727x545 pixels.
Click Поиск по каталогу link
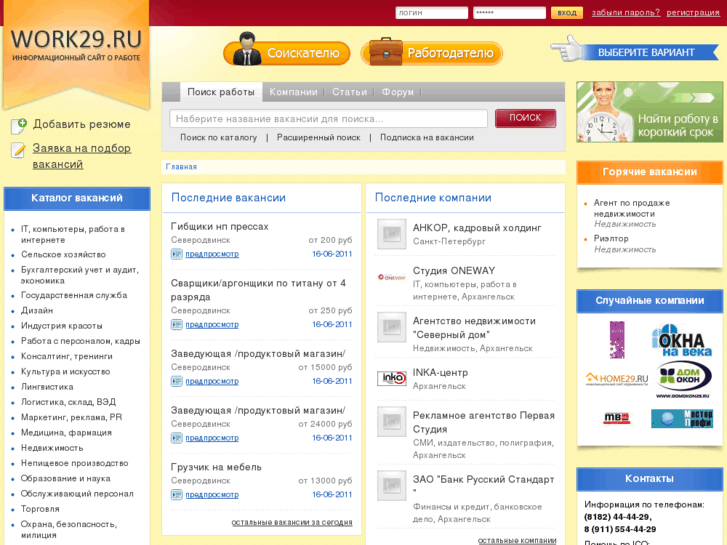218,138
